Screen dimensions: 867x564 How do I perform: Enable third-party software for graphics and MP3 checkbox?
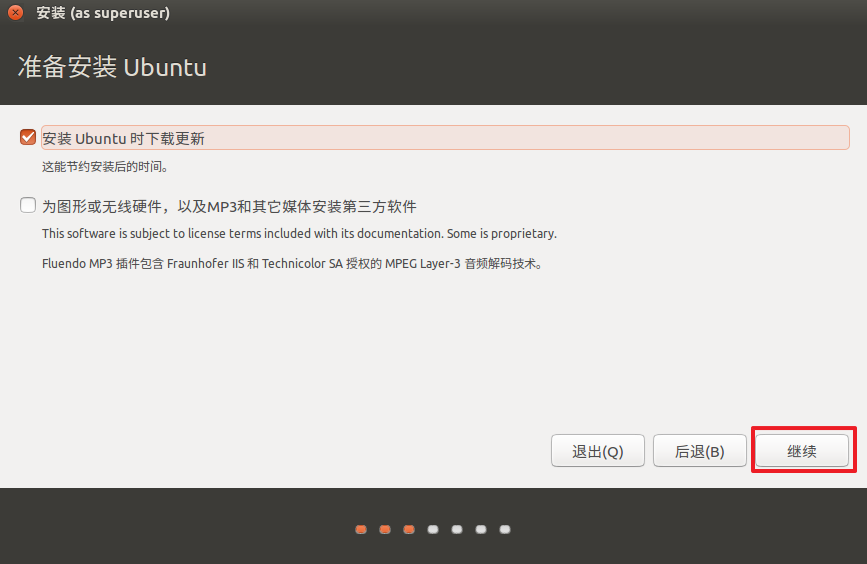(x=28, y=205)
